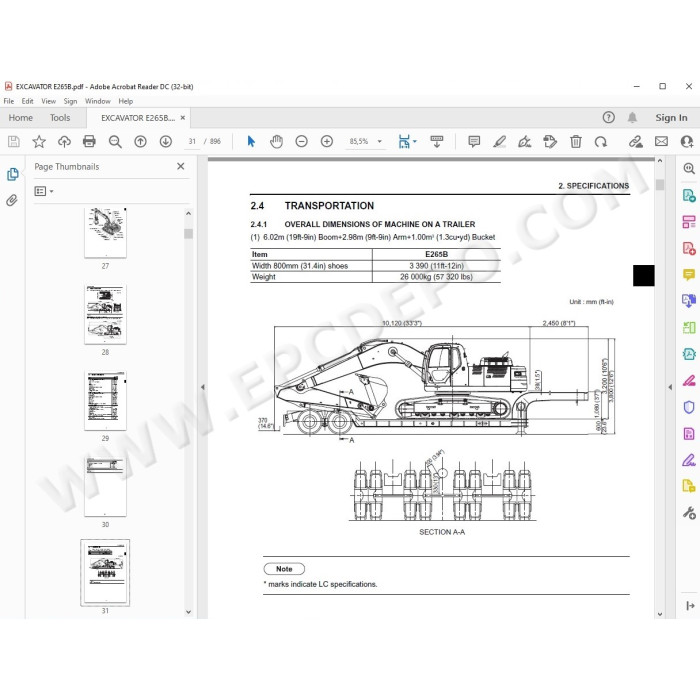The height and width of the screenshot is (700, 700).
Task: Click the Save file icon
Action: (x=14, y=142)
